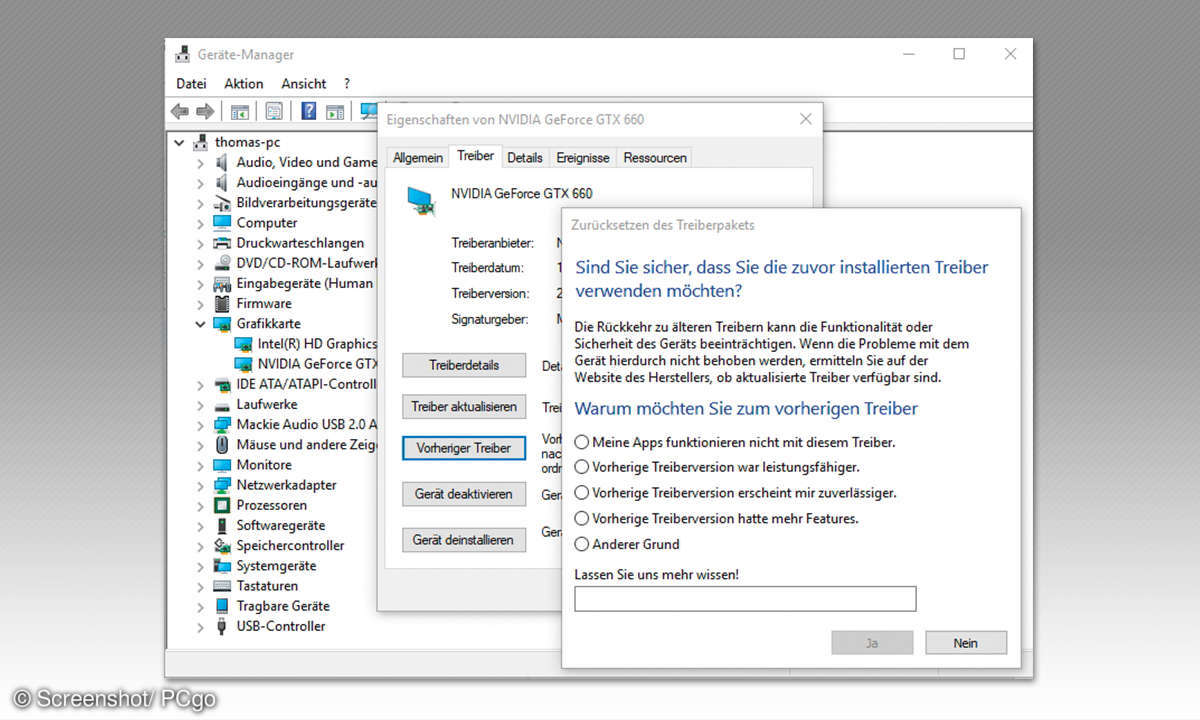Click the NVIDIA GeForce device icon in tree
This screenshot has height=720, width=1200.
[243, 364]
